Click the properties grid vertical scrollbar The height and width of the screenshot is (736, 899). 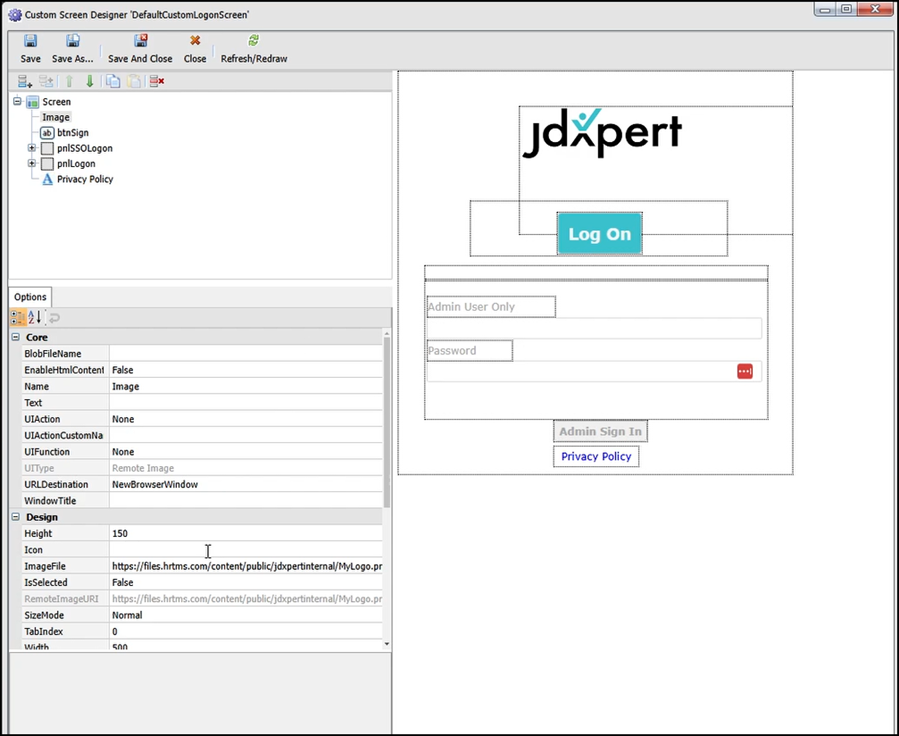tap(387, 450)
